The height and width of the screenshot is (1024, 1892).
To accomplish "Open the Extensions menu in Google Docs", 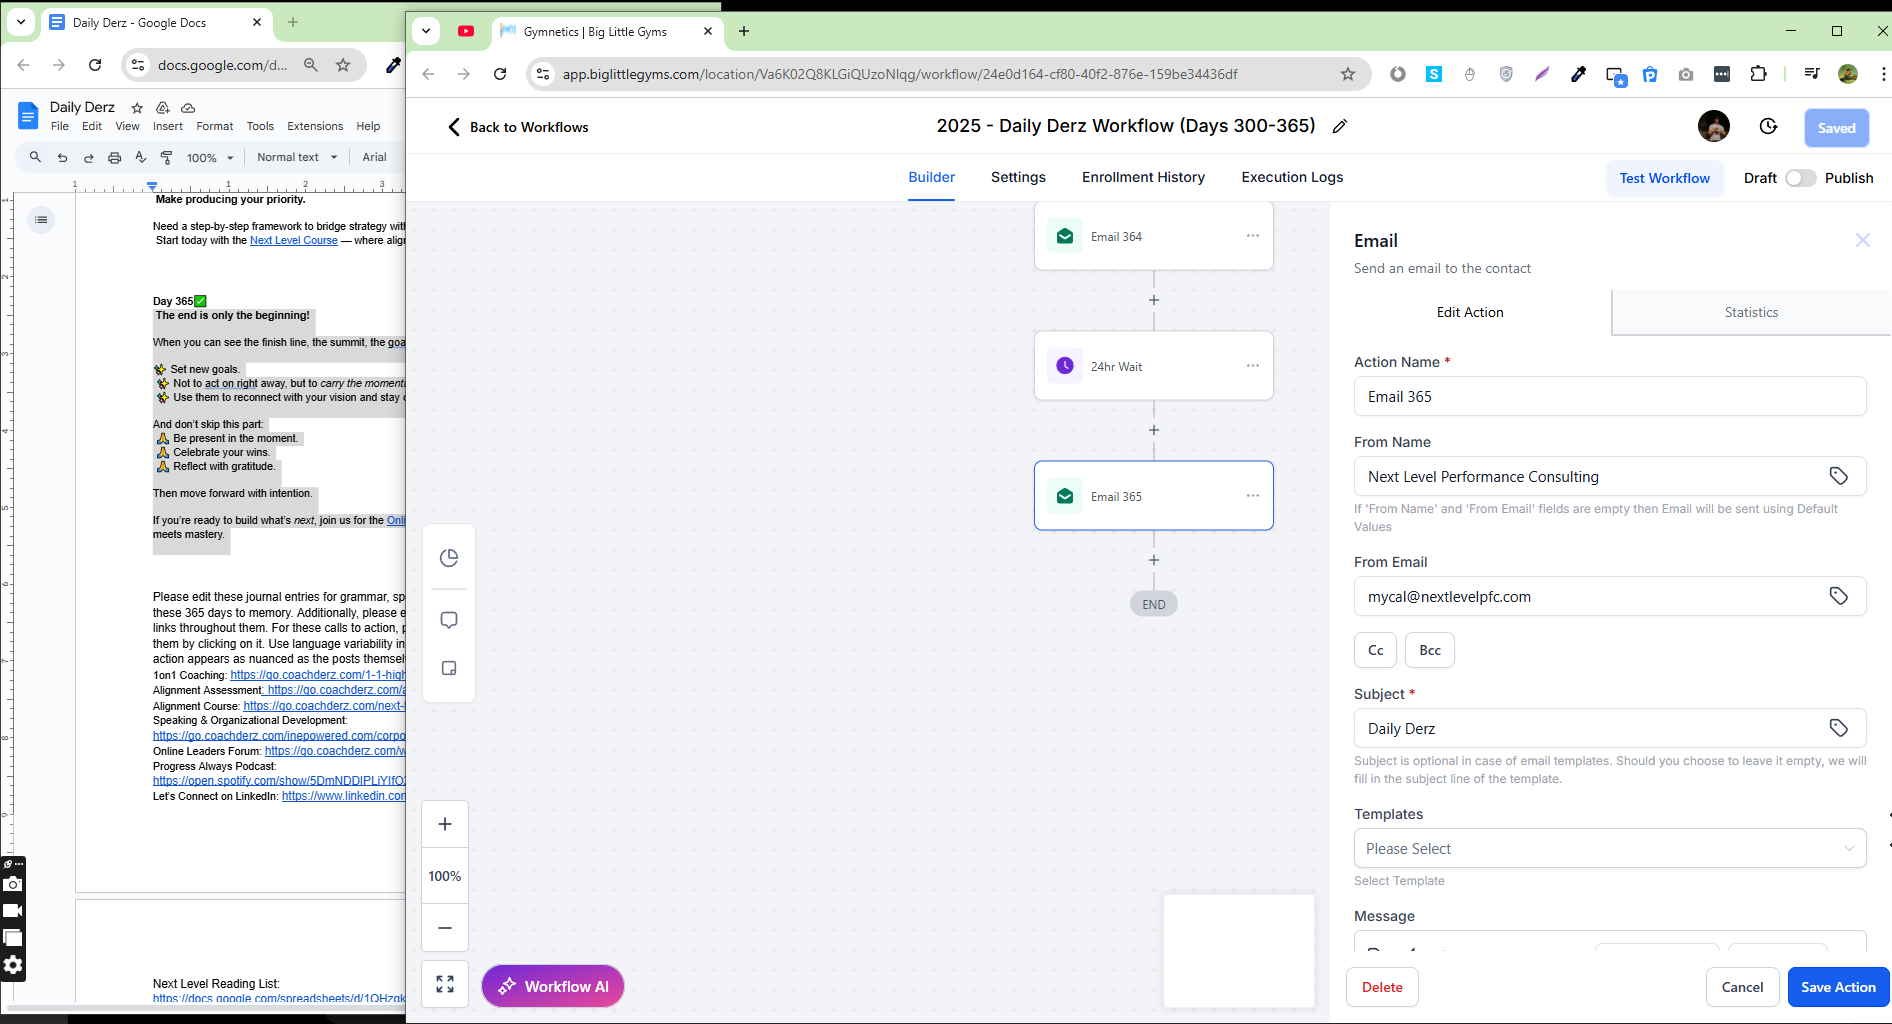I will [x=315, y=126].
